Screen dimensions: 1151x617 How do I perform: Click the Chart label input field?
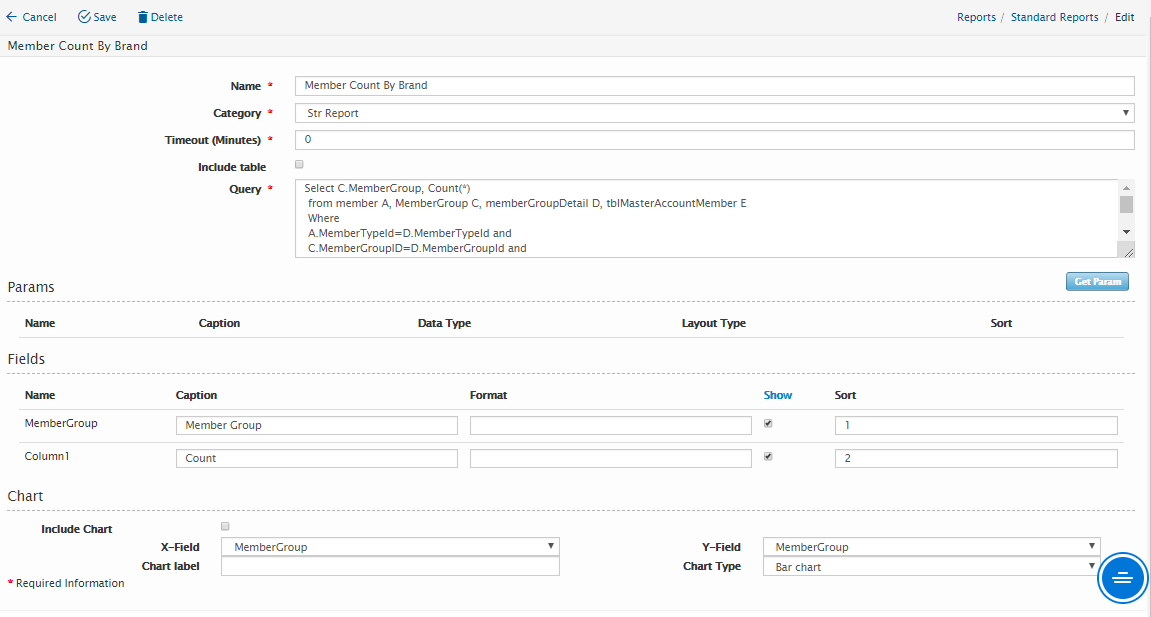tap(390, 567)
